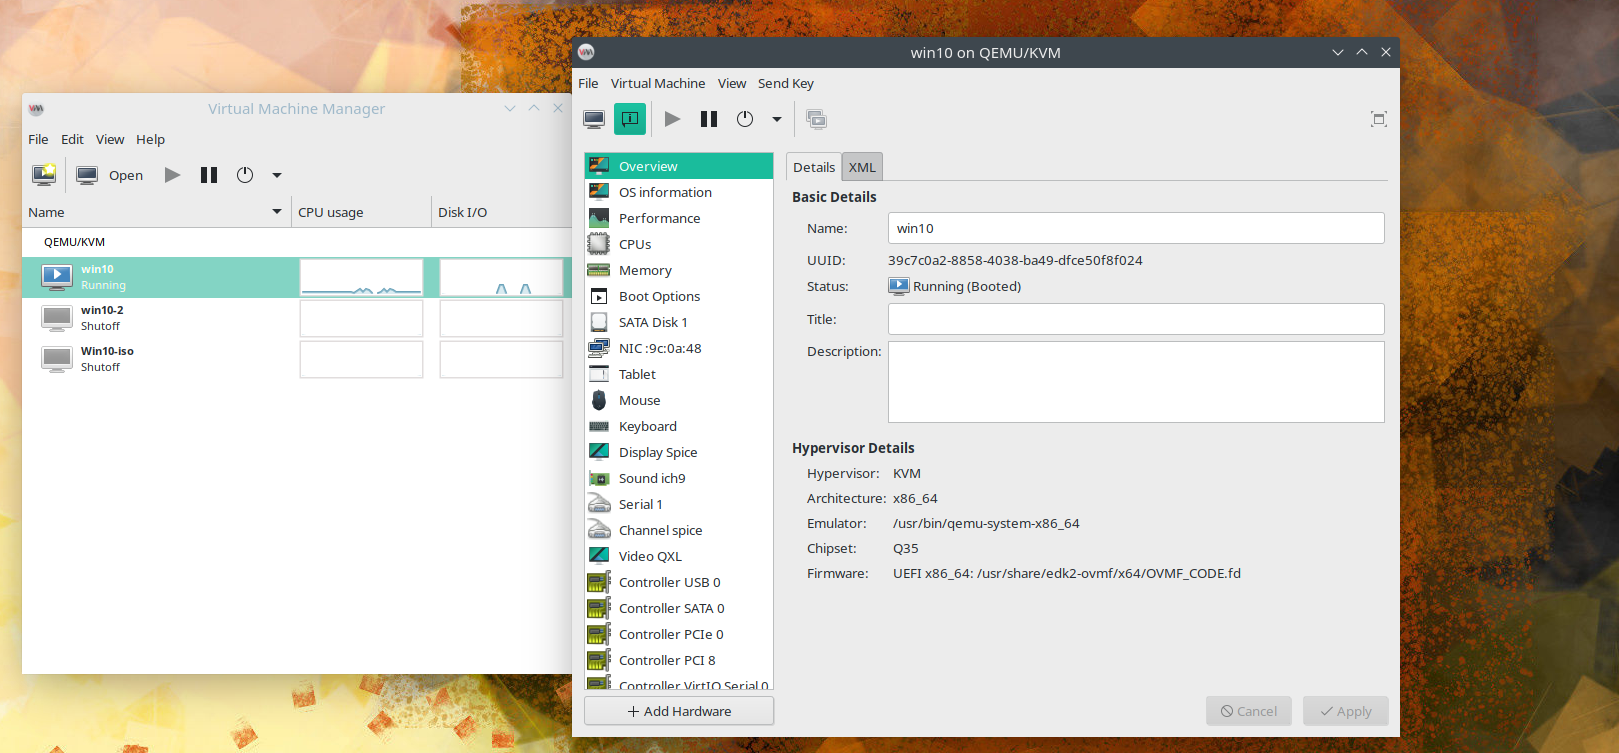This screenshot has width=1619, height=753.
Task: Select SATA Disk 1 device
Action: [679, 322]
